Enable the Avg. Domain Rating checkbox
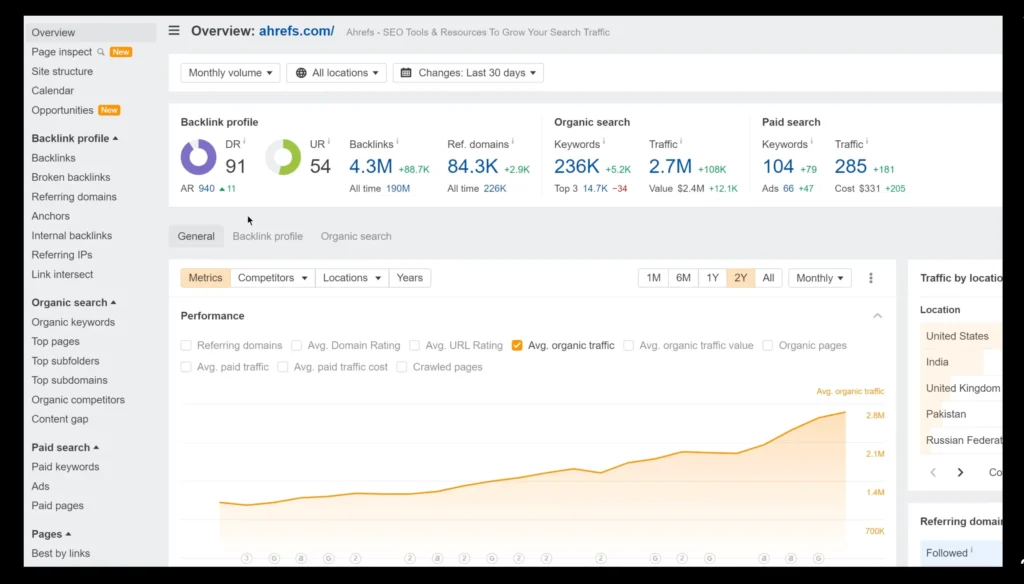1024x584 pixels. tap(296, 346)
